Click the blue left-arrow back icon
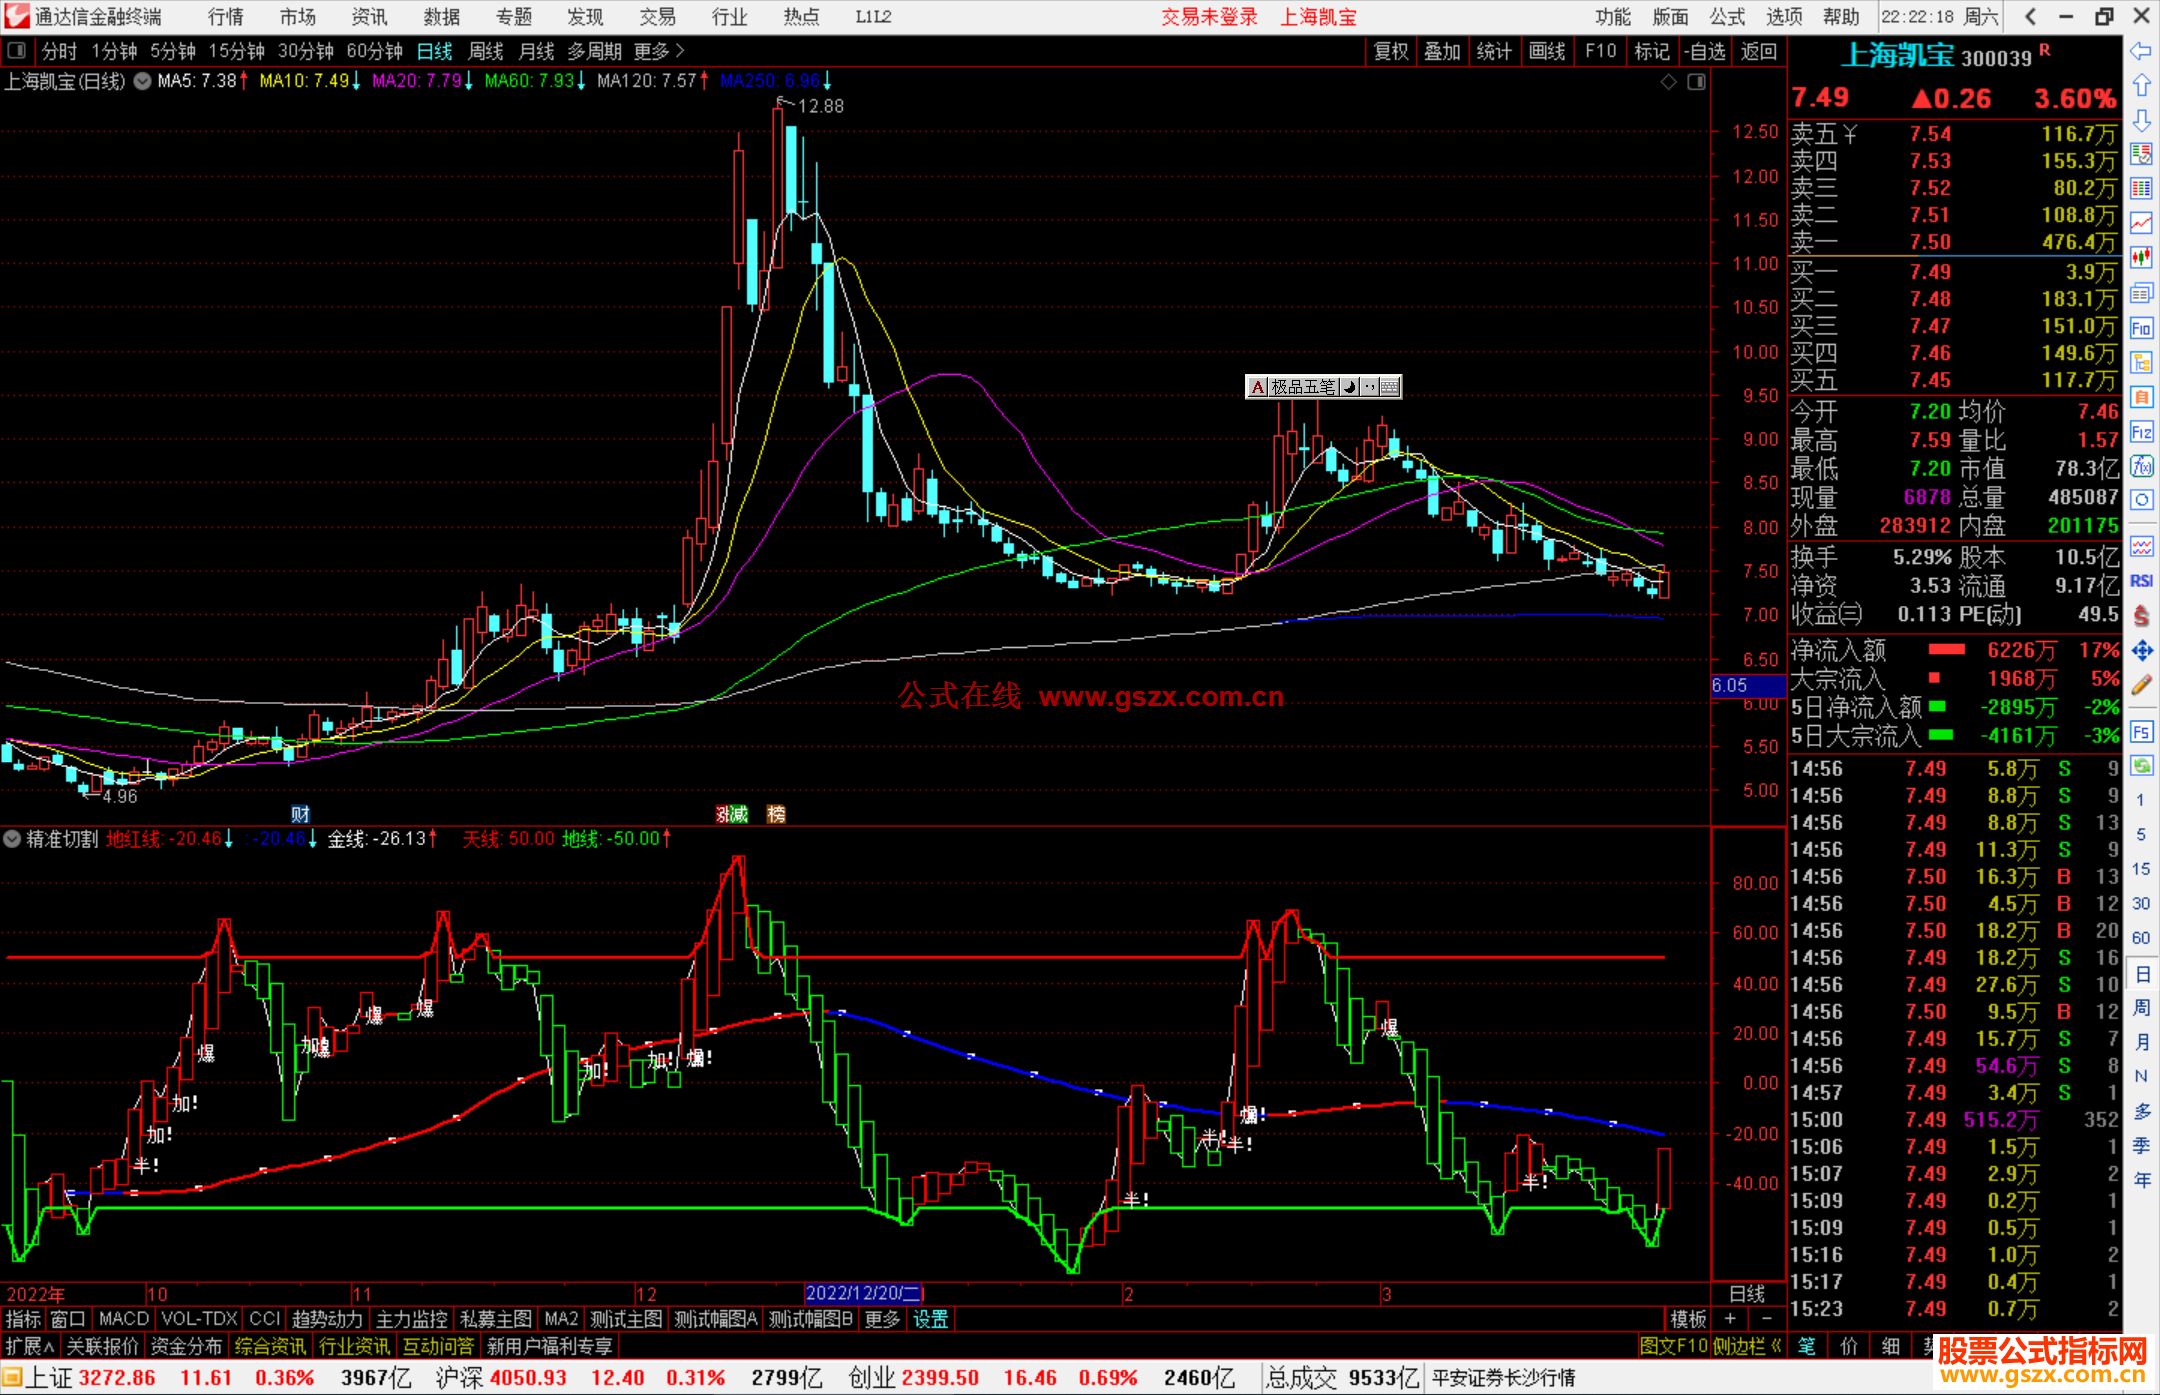The height and width of the screenshot is (1395, 2160). point(2141,51)
